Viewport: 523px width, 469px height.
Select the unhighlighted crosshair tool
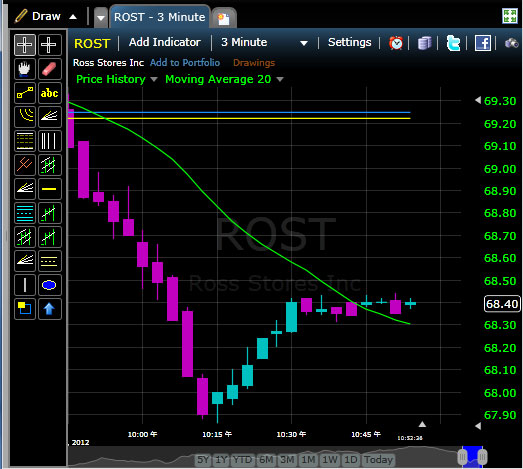click(50, 45)
